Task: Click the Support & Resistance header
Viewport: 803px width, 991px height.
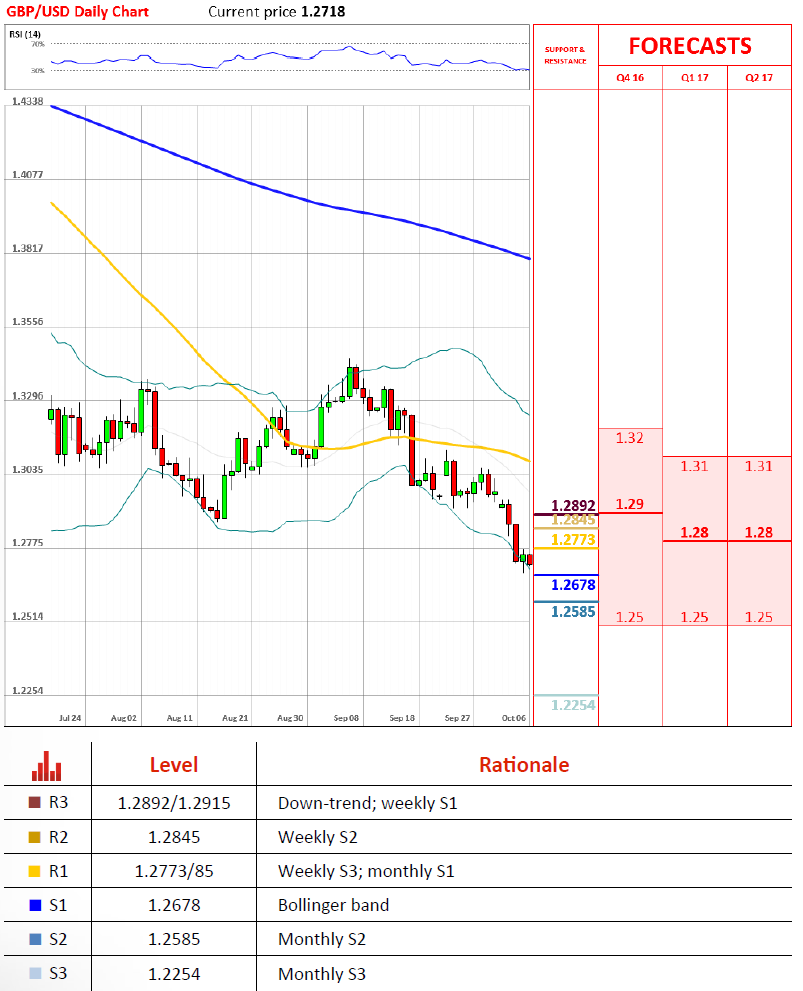Action: pos(565,55)
